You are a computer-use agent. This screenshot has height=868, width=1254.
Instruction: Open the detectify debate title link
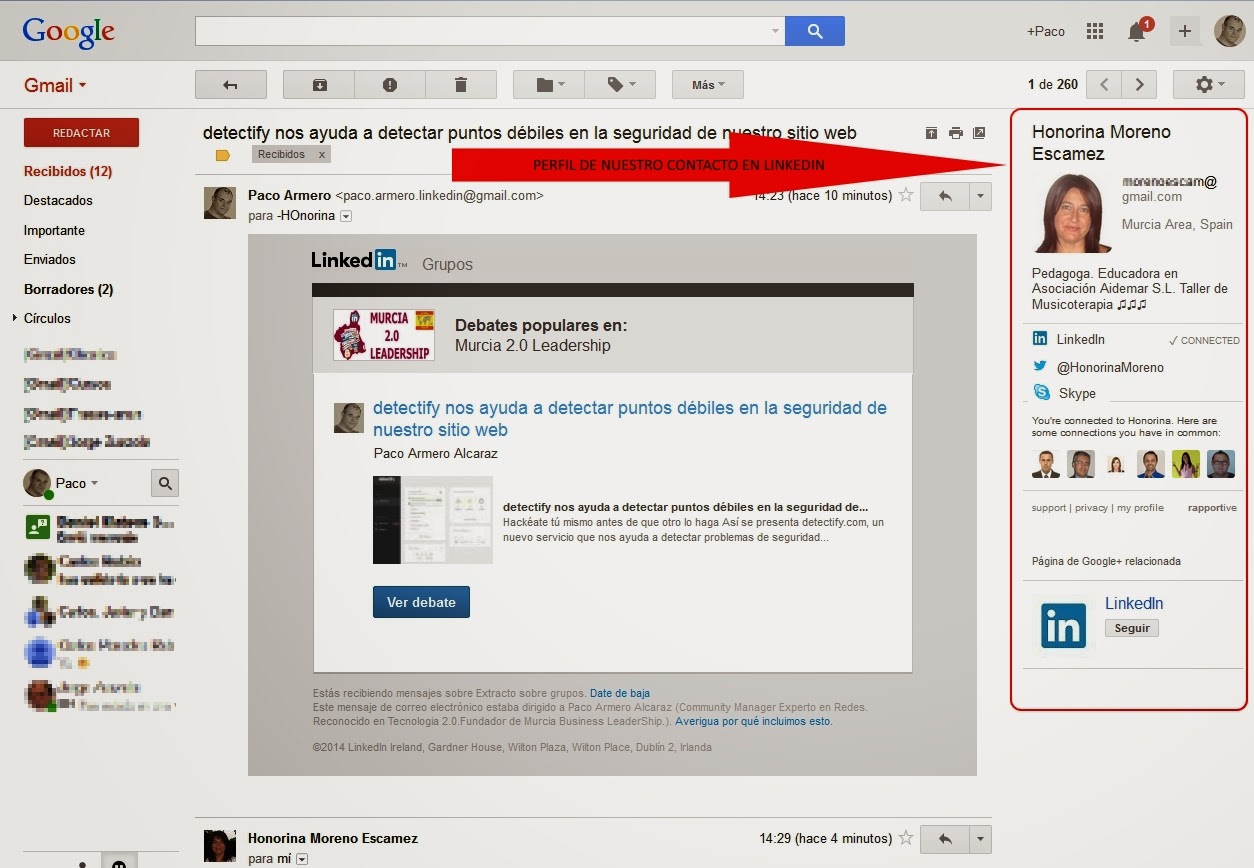(630, 419)
